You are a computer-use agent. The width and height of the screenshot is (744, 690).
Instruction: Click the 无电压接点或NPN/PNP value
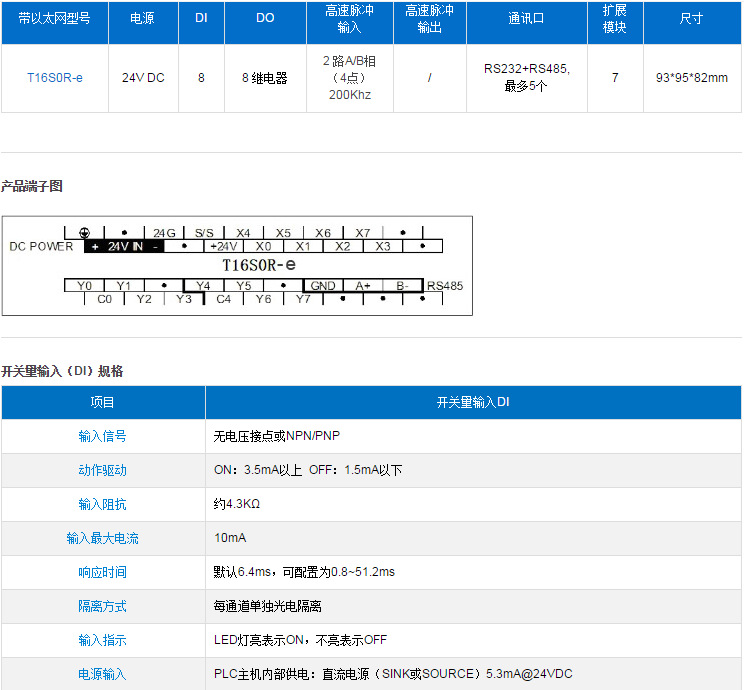tap(277, 436)
